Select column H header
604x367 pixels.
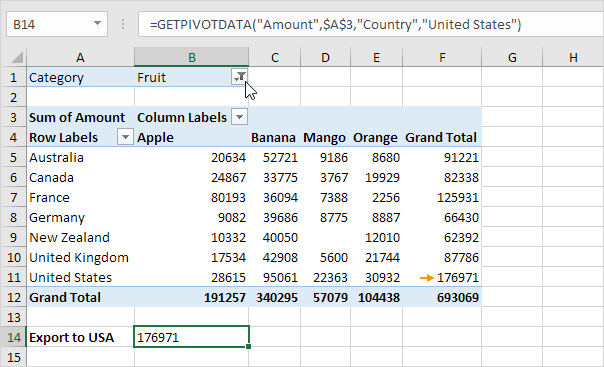coord(573,57)
